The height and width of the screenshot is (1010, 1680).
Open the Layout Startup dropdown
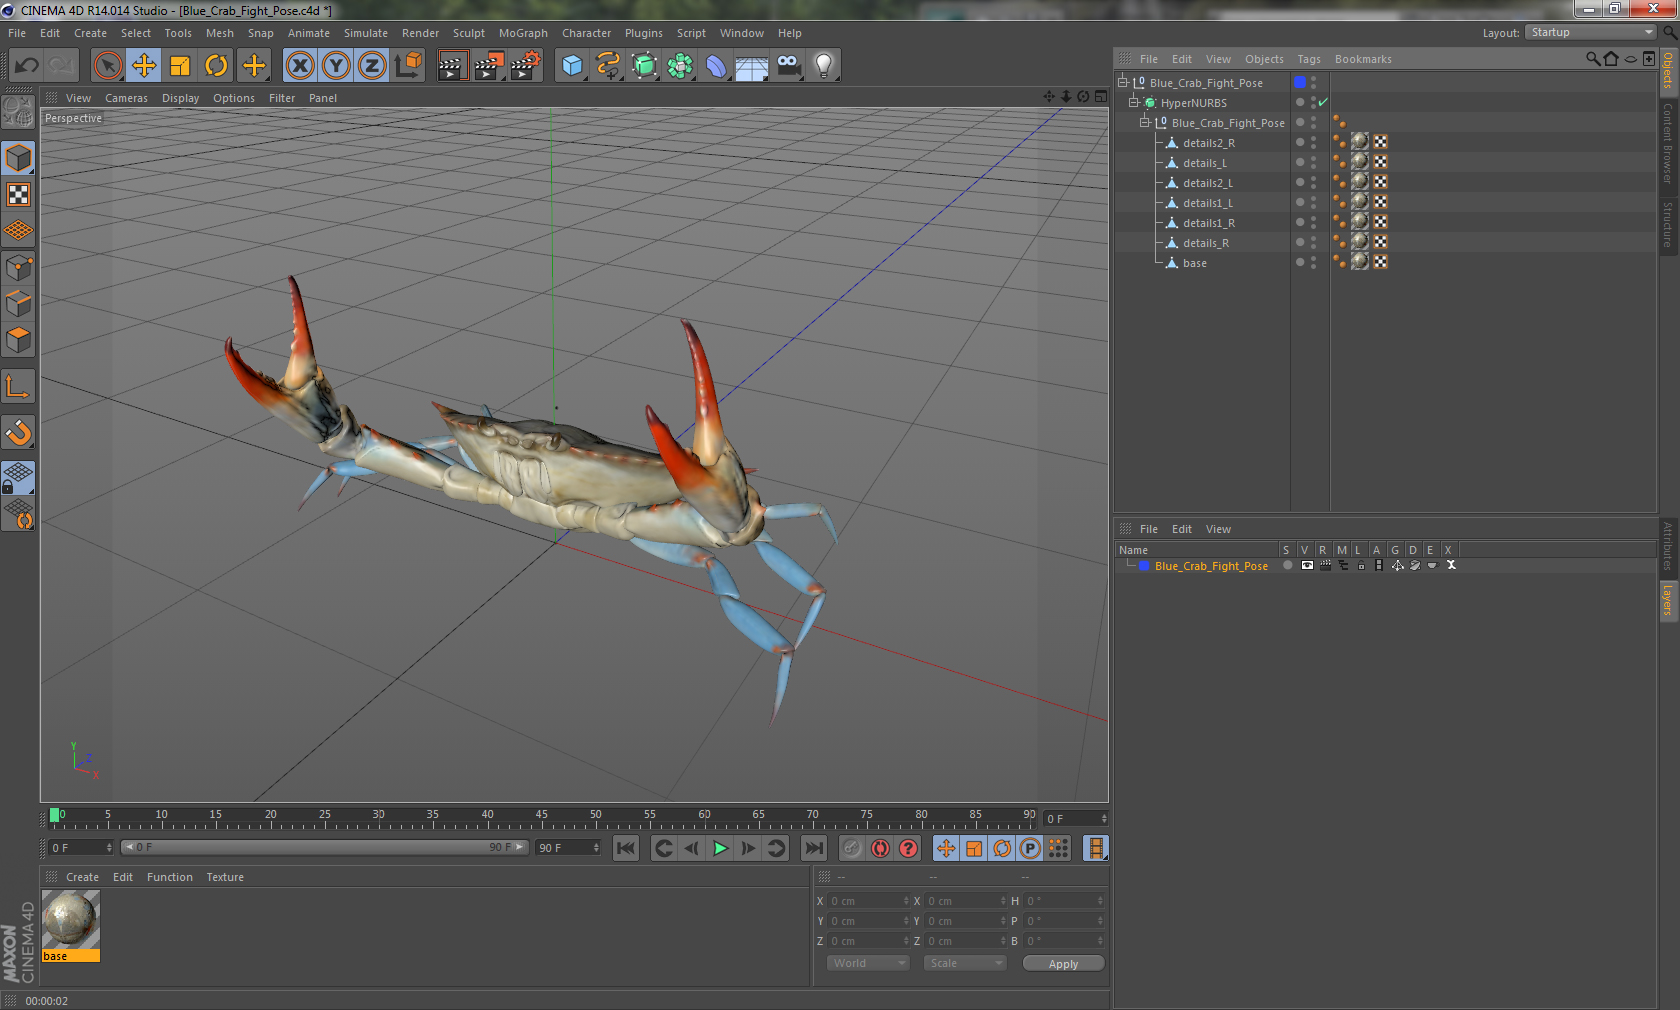[1590, 32]
